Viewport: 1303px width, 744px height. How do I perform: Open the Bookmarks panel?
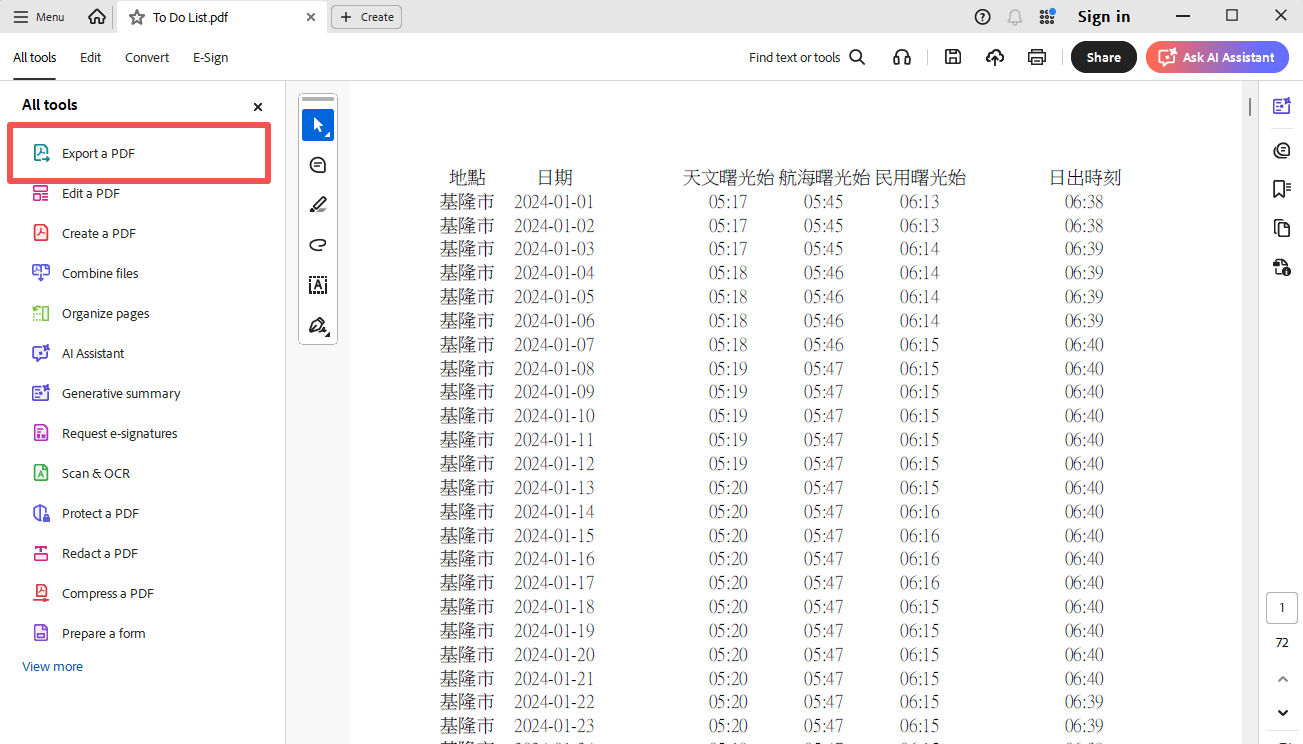click(x=1282, y=188)
